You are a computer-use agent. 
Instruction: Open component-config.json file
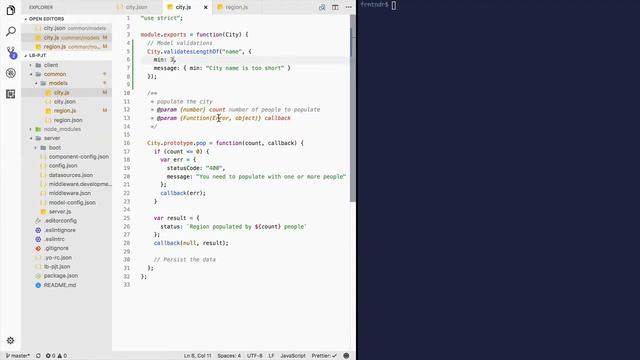pyautogui.click(x=79, y=157)
